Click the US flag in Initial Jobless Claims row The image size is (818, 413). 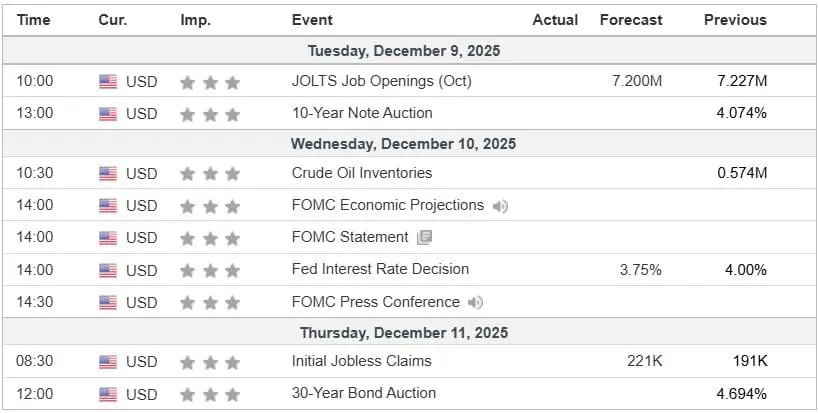point(108,361)
